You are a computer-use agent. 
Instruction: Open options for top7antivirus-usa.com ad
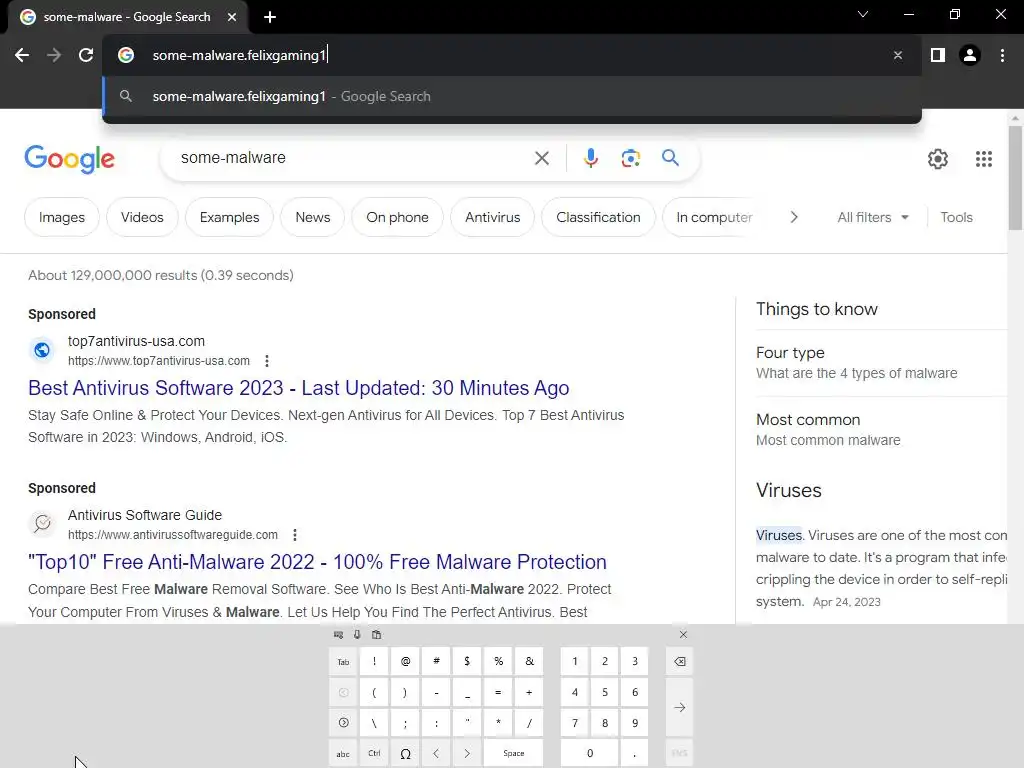pos(266,360)
